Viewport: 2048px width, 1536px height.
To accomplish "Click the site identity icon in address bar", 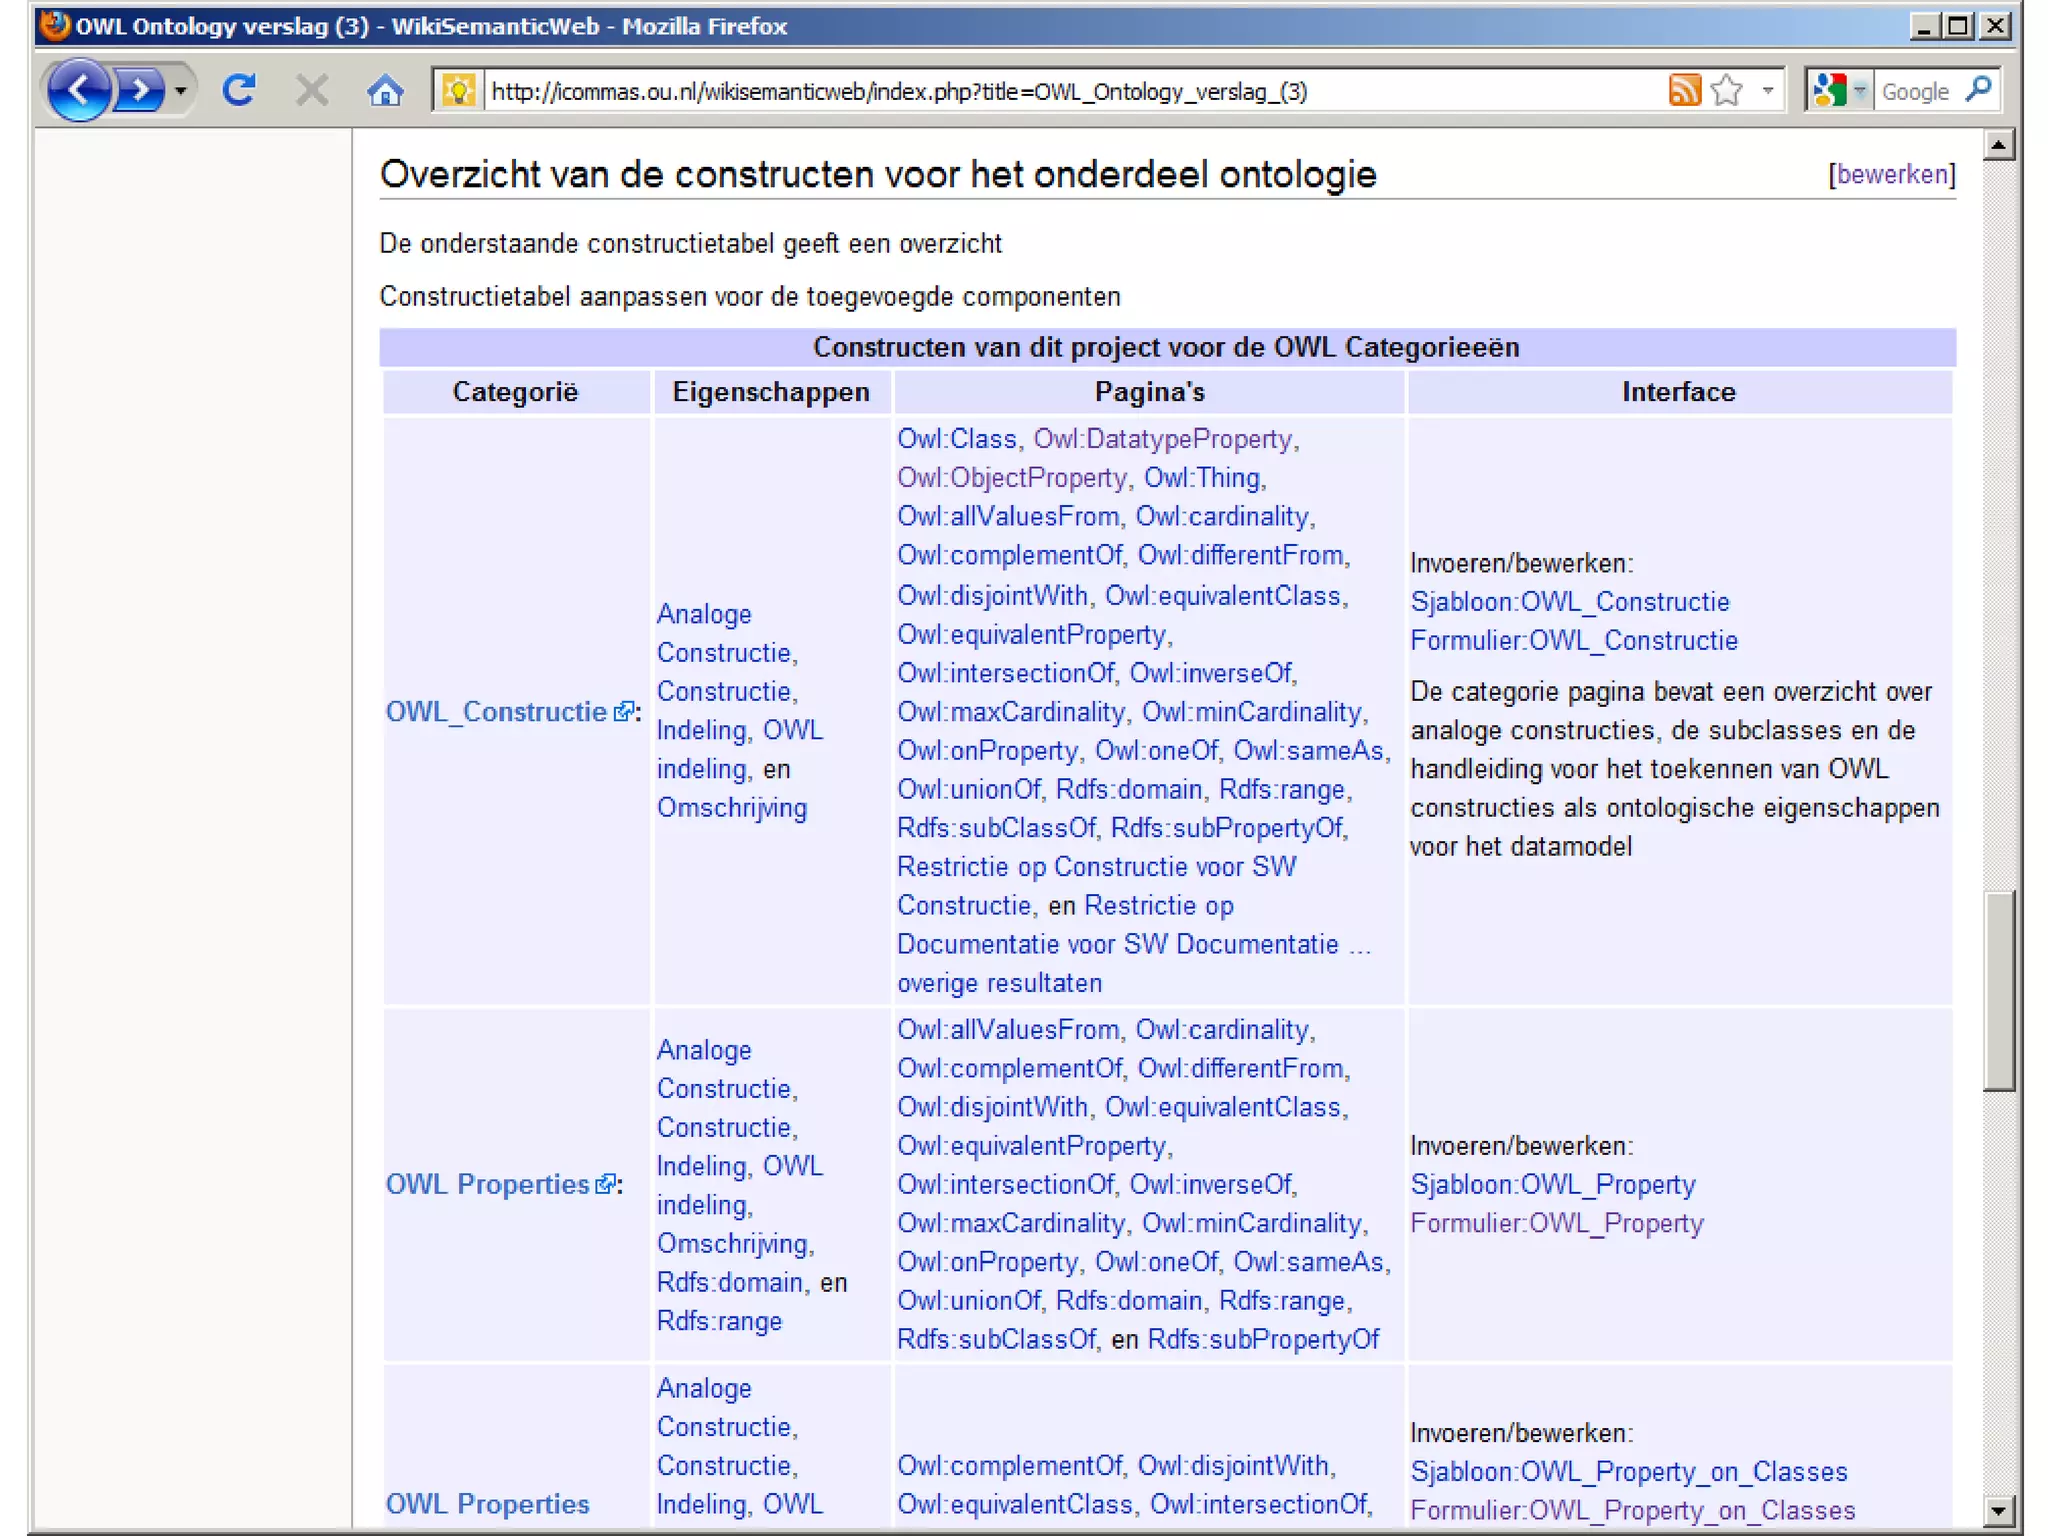I will click(459, 91).
